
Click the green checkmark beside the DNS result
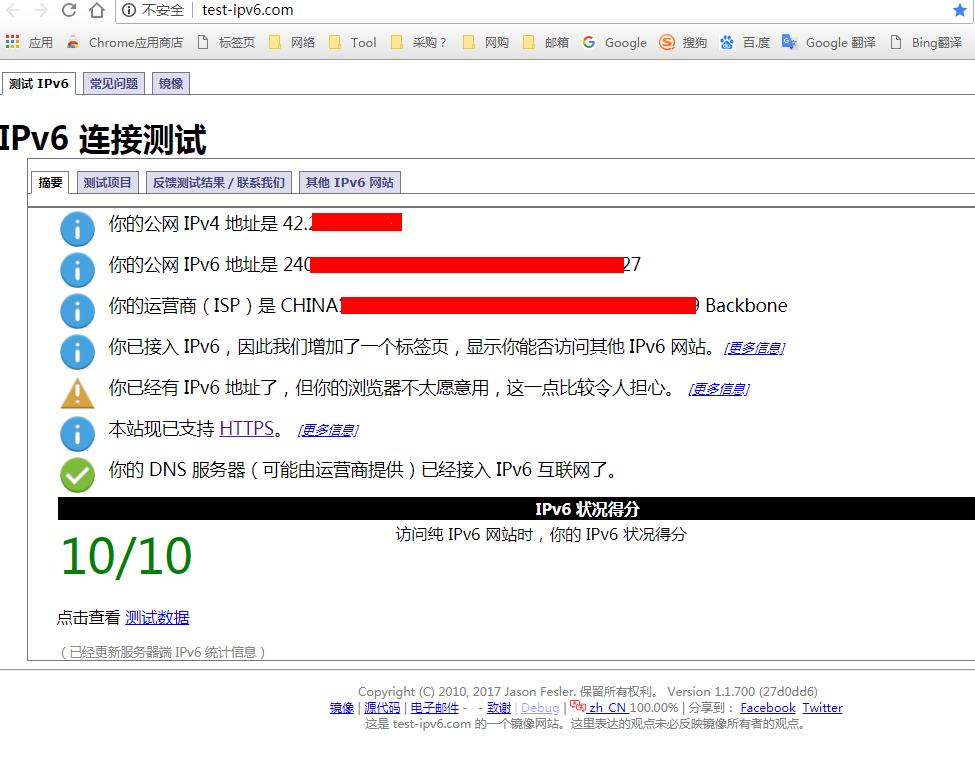point(77,475)
